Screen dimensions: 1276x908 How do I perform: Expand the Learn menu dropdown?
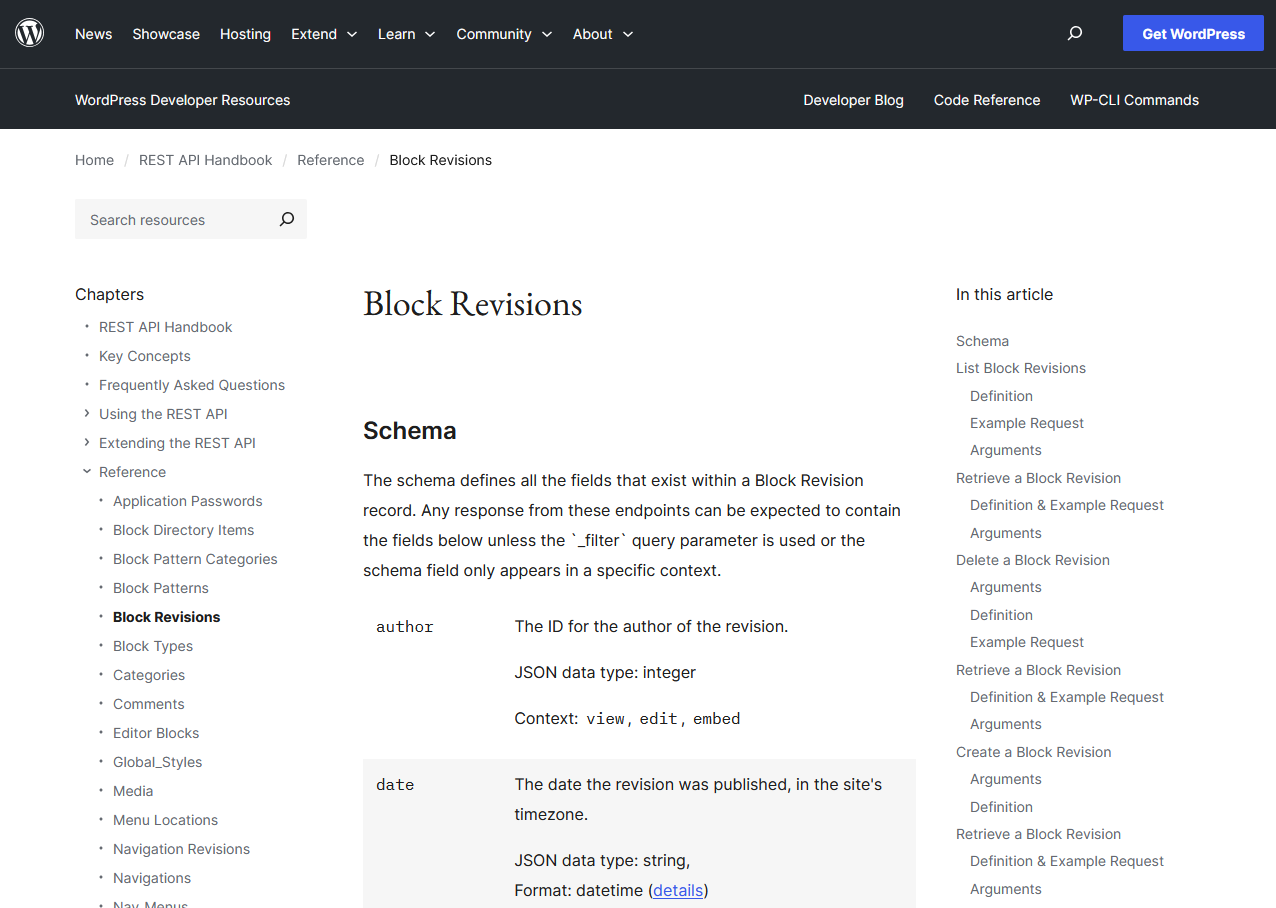[x=406, y=34]
